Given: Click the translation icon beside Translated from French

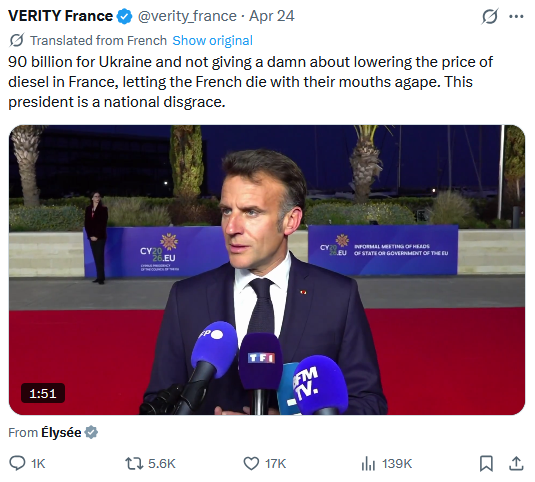Looking at the screenshot, I should click(17, 40).
